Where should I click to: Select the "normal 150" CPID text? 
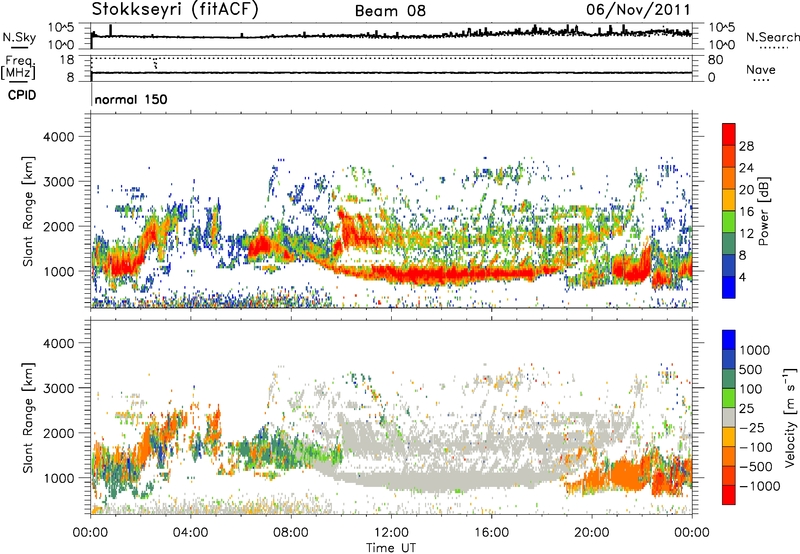tap(131, 99)
